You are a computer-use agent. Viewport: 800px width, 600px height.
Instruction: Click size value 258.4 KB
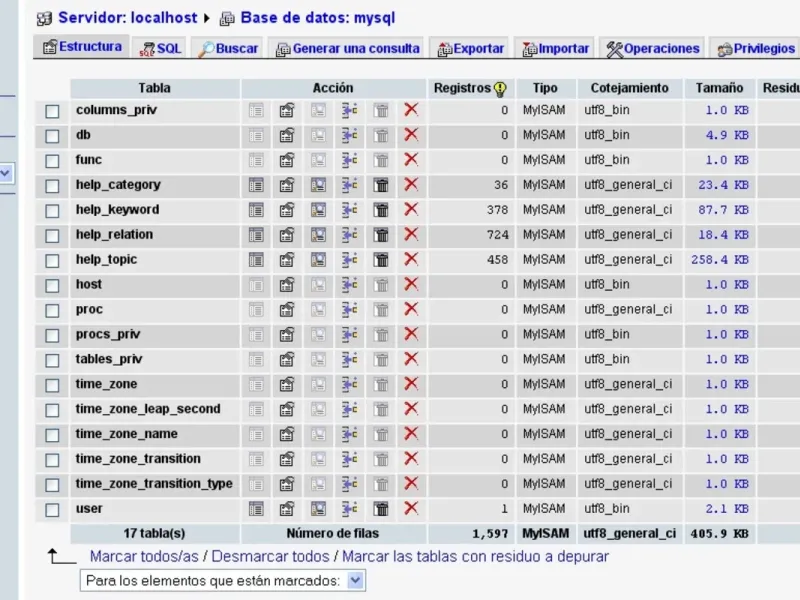coord(719,260)
